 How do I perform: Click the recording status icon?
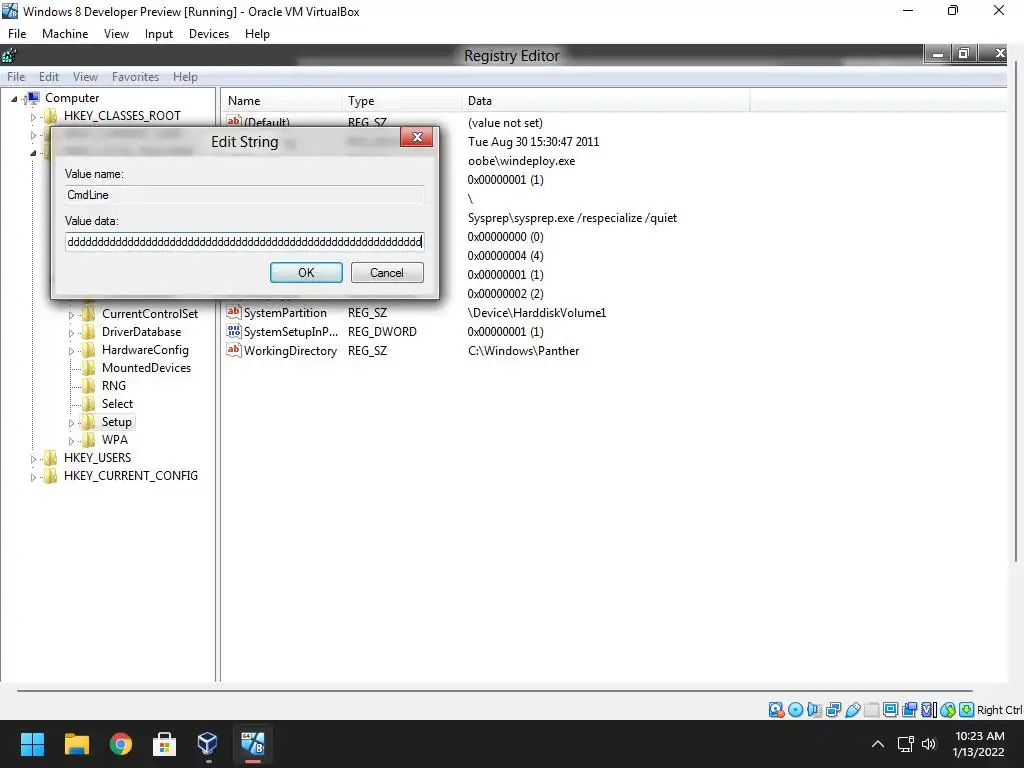point(909,710)
